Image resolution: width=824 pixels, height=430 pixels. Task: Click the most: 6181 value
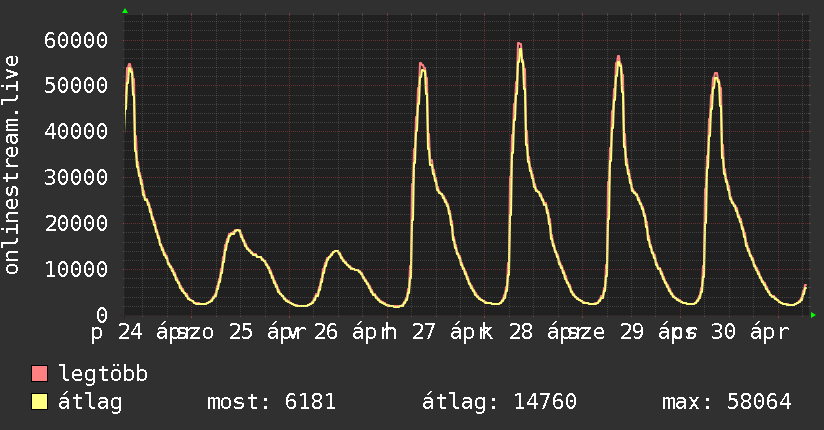pyautogui.click(x=271, y=402)
